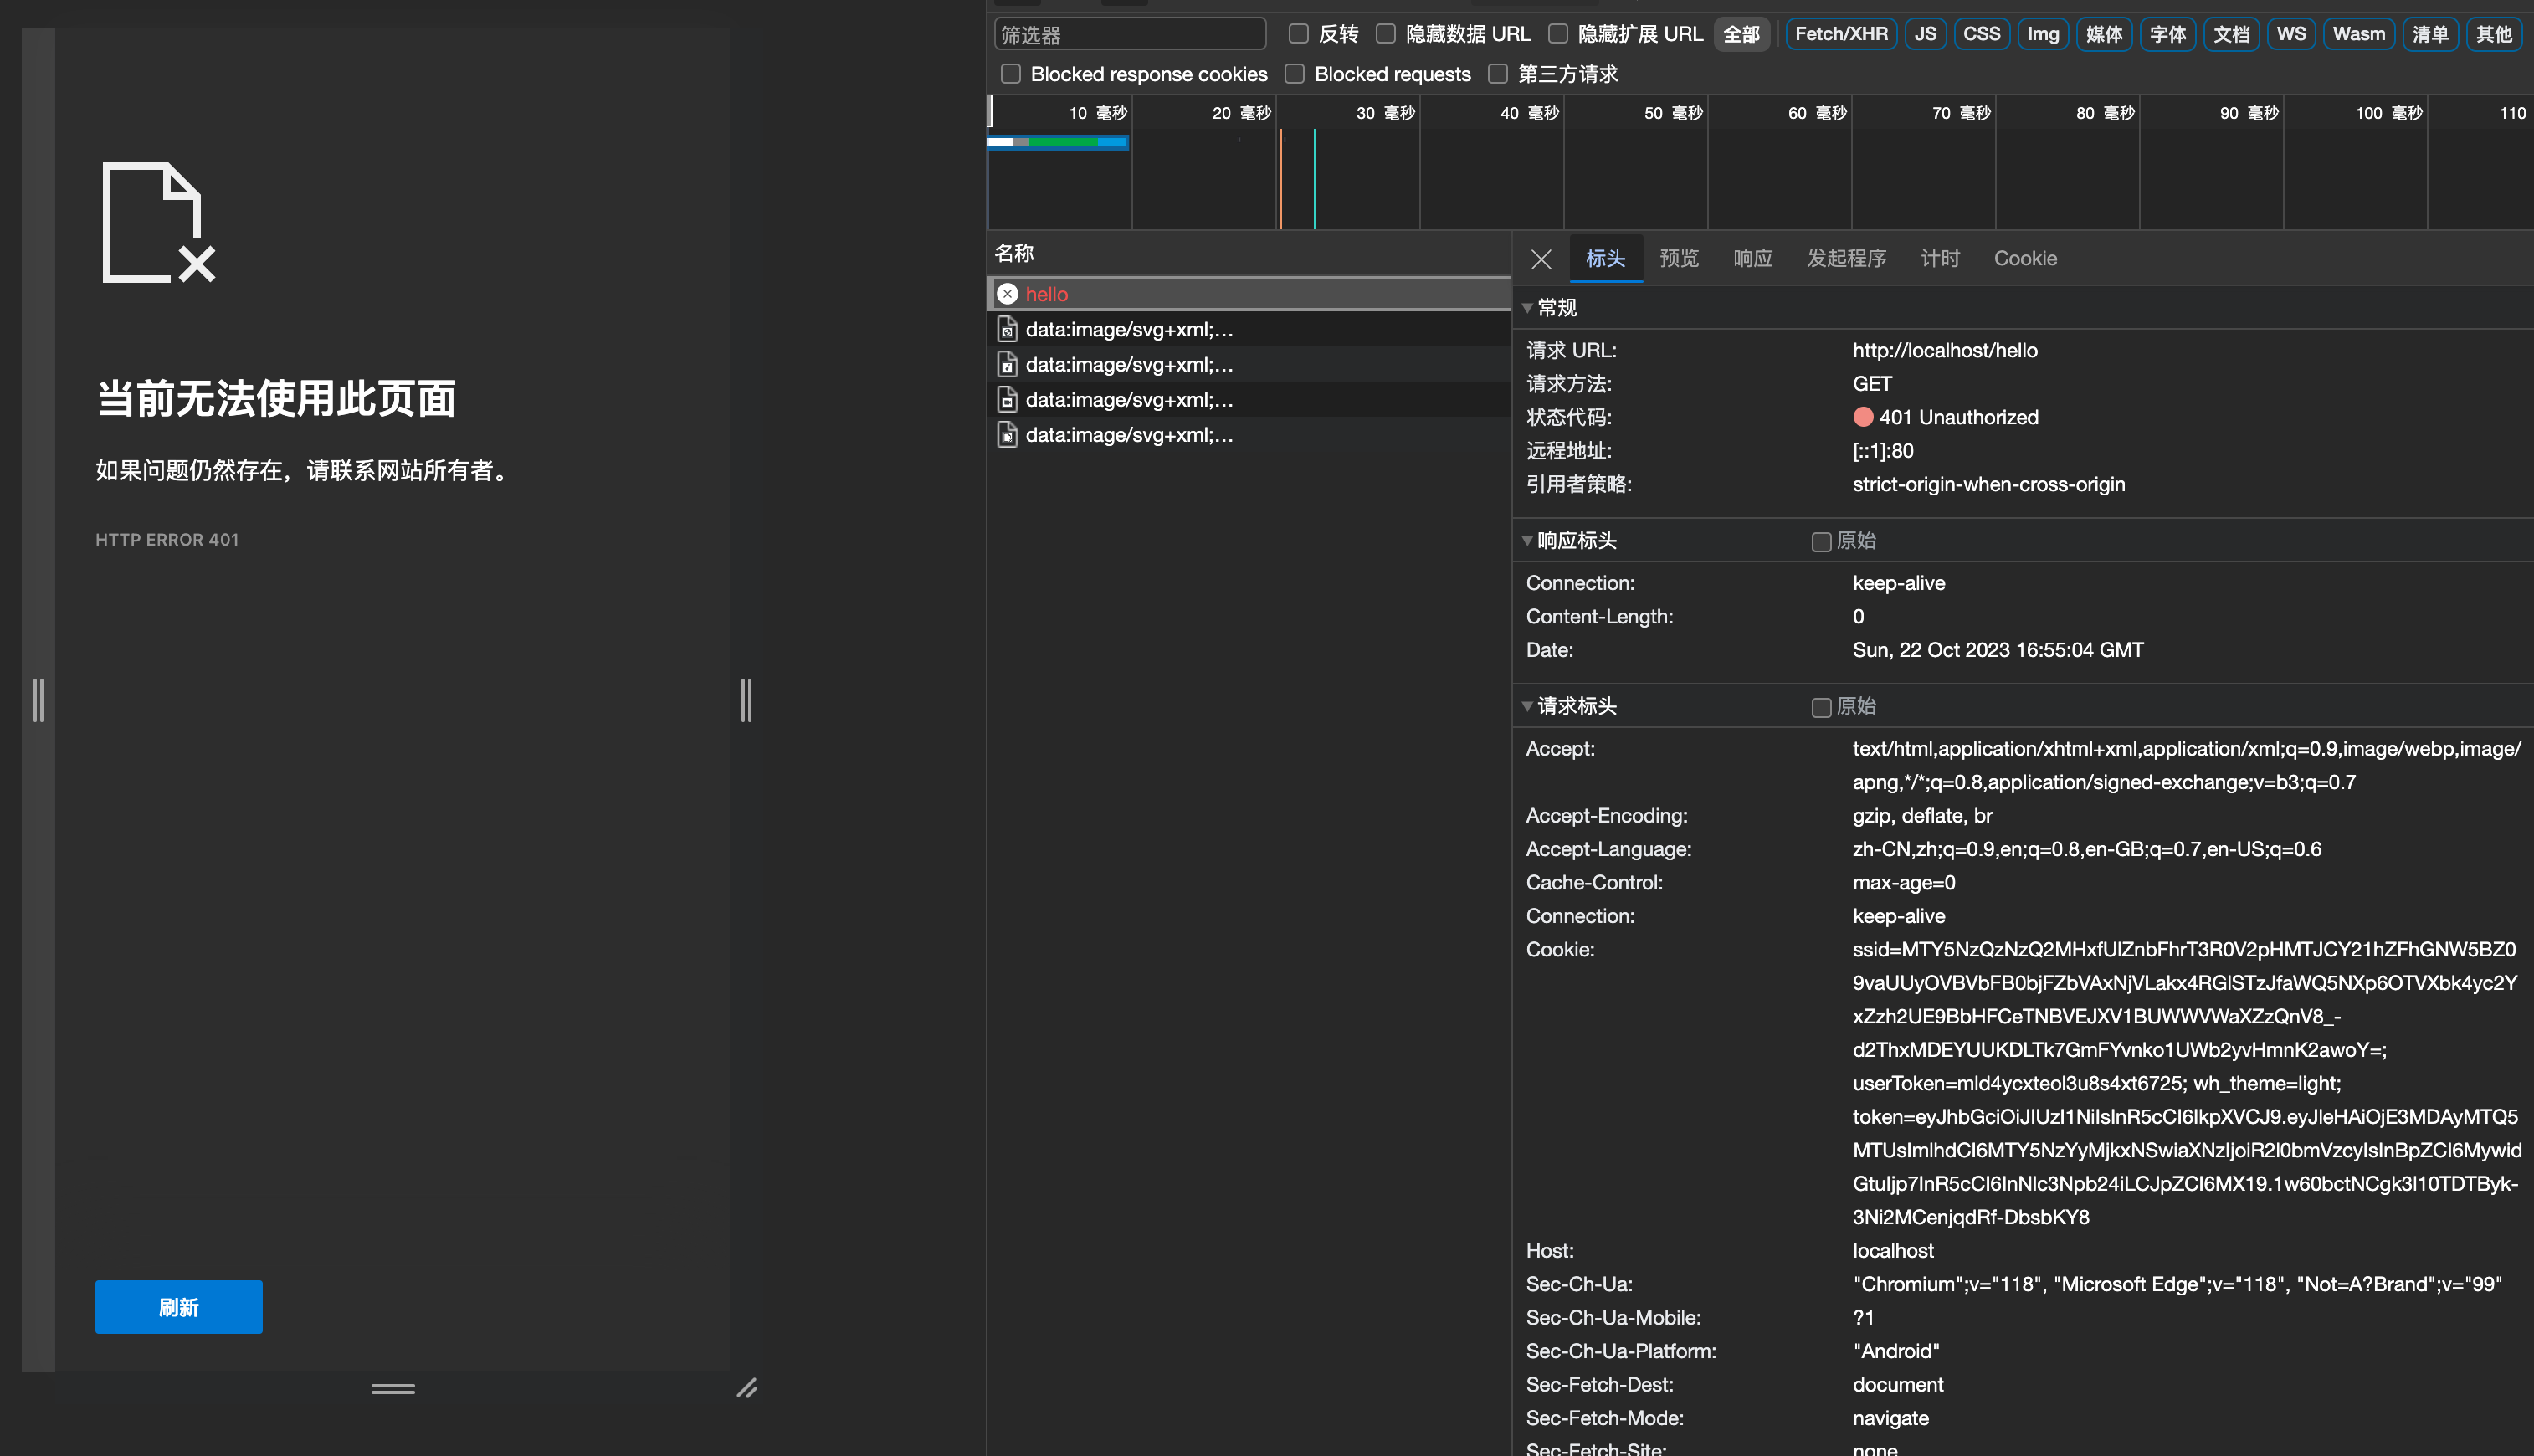Filter requests by 文档
Screen dimensions: 2534x1456
click(2231, 34)
